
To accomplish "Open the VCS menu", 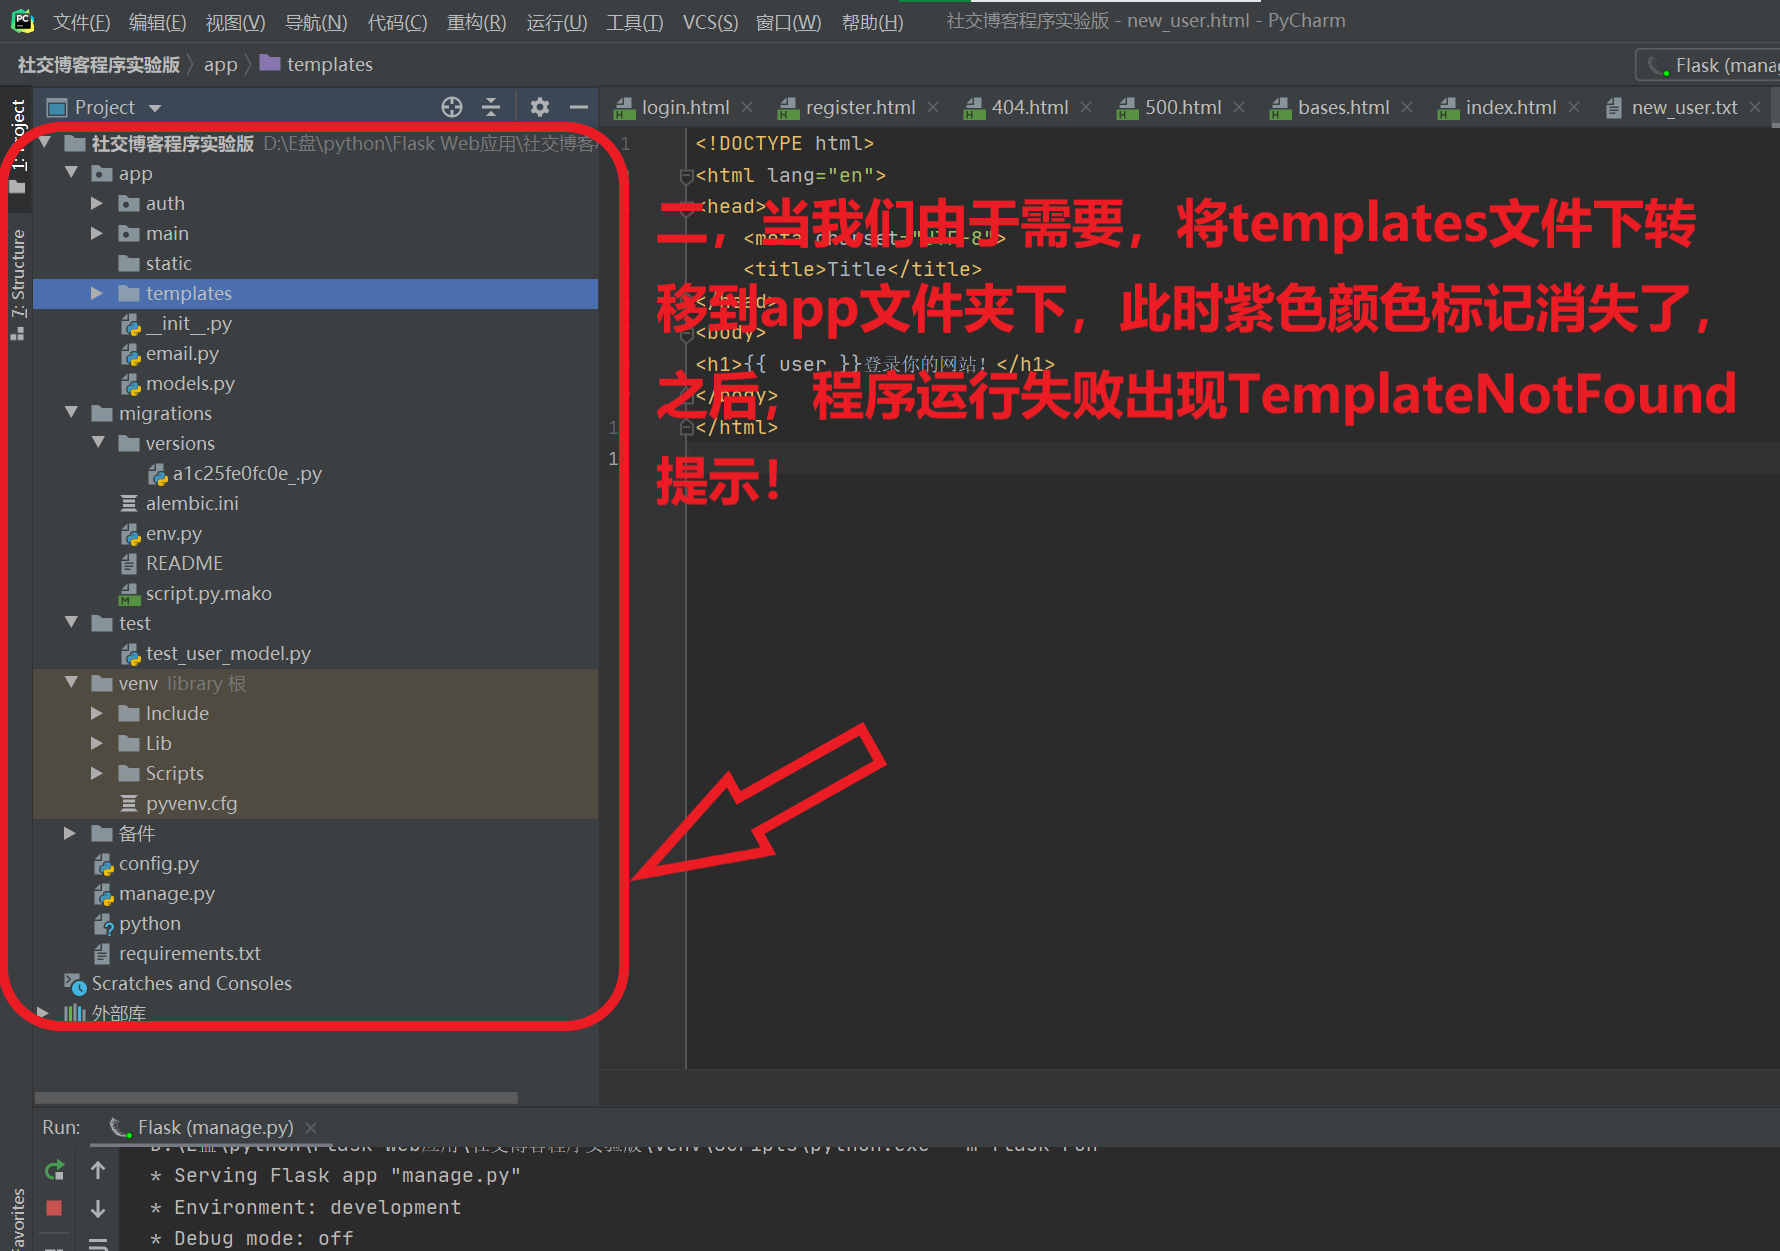I will 710,21.
